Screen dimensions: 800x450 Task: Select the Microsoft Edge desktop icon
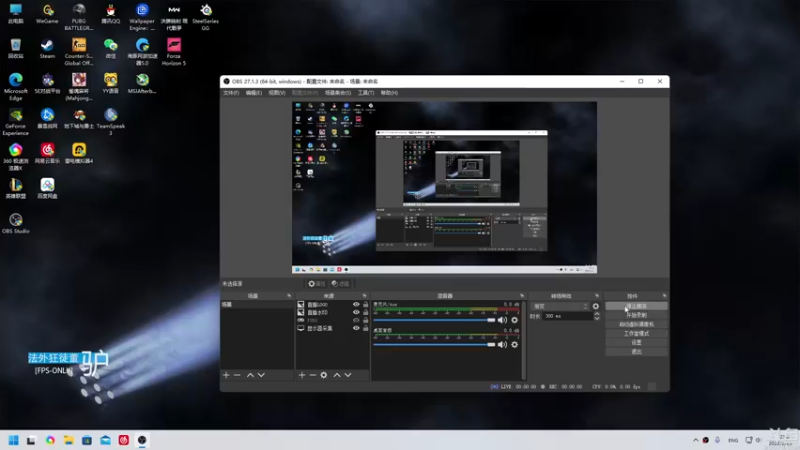[15, 87]
